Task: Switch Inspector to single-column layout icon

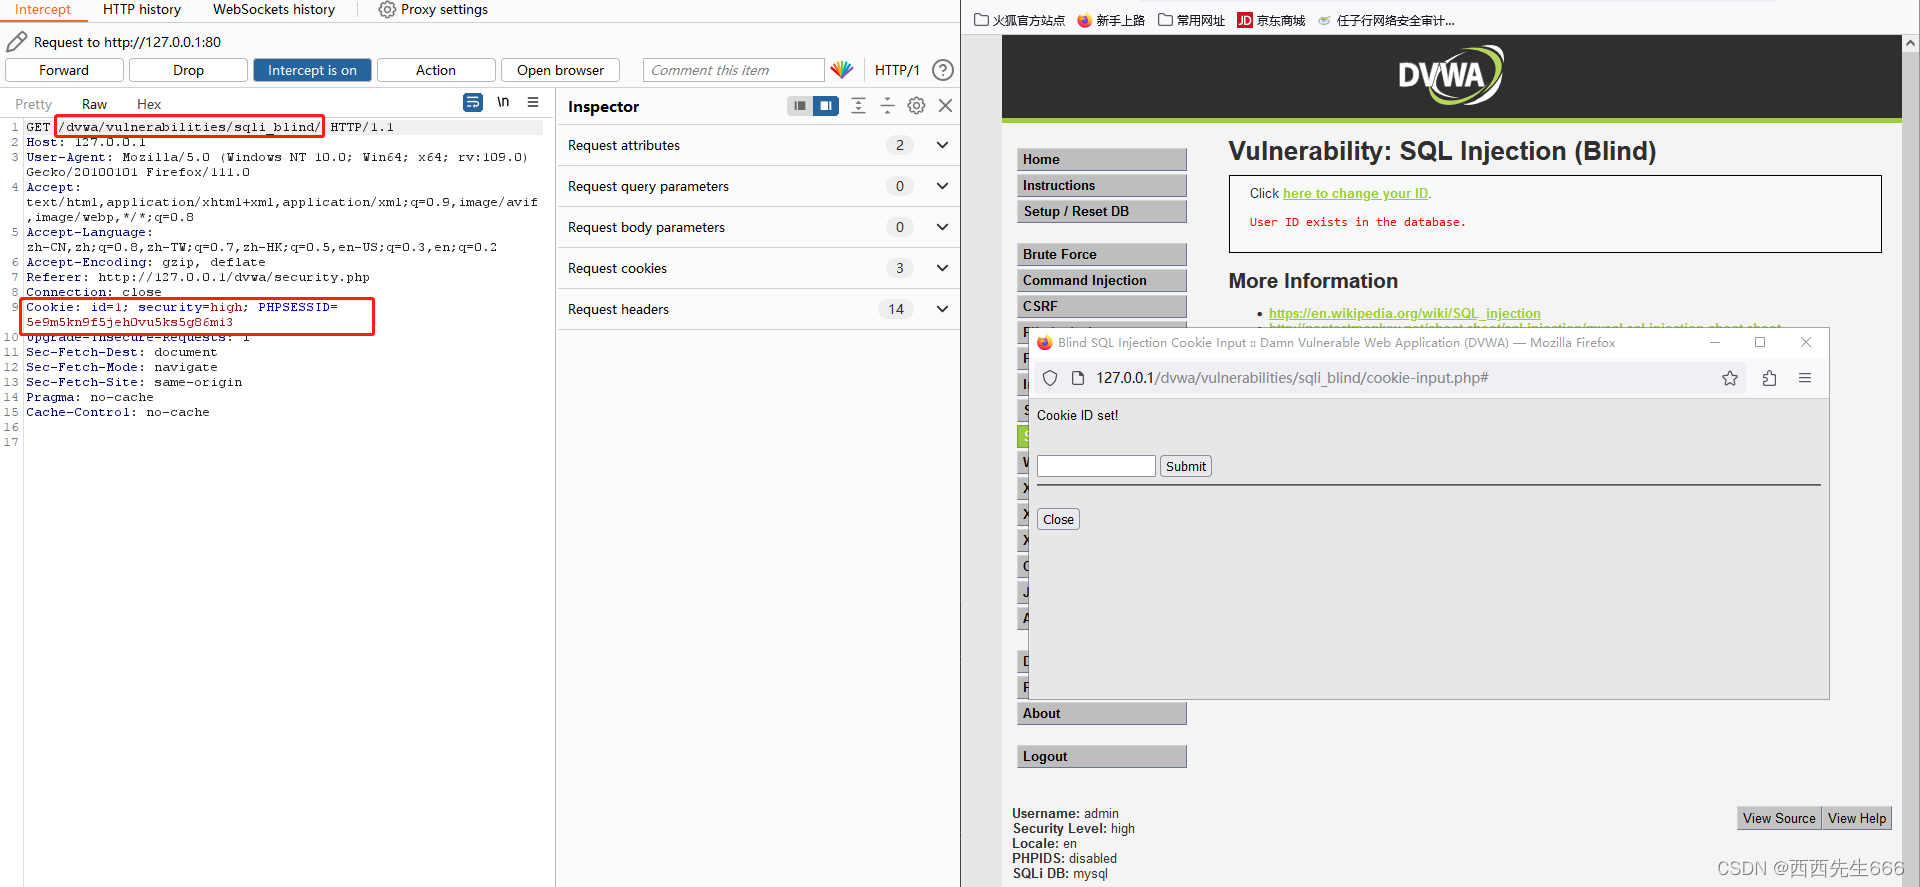Action: pos(800,106)
